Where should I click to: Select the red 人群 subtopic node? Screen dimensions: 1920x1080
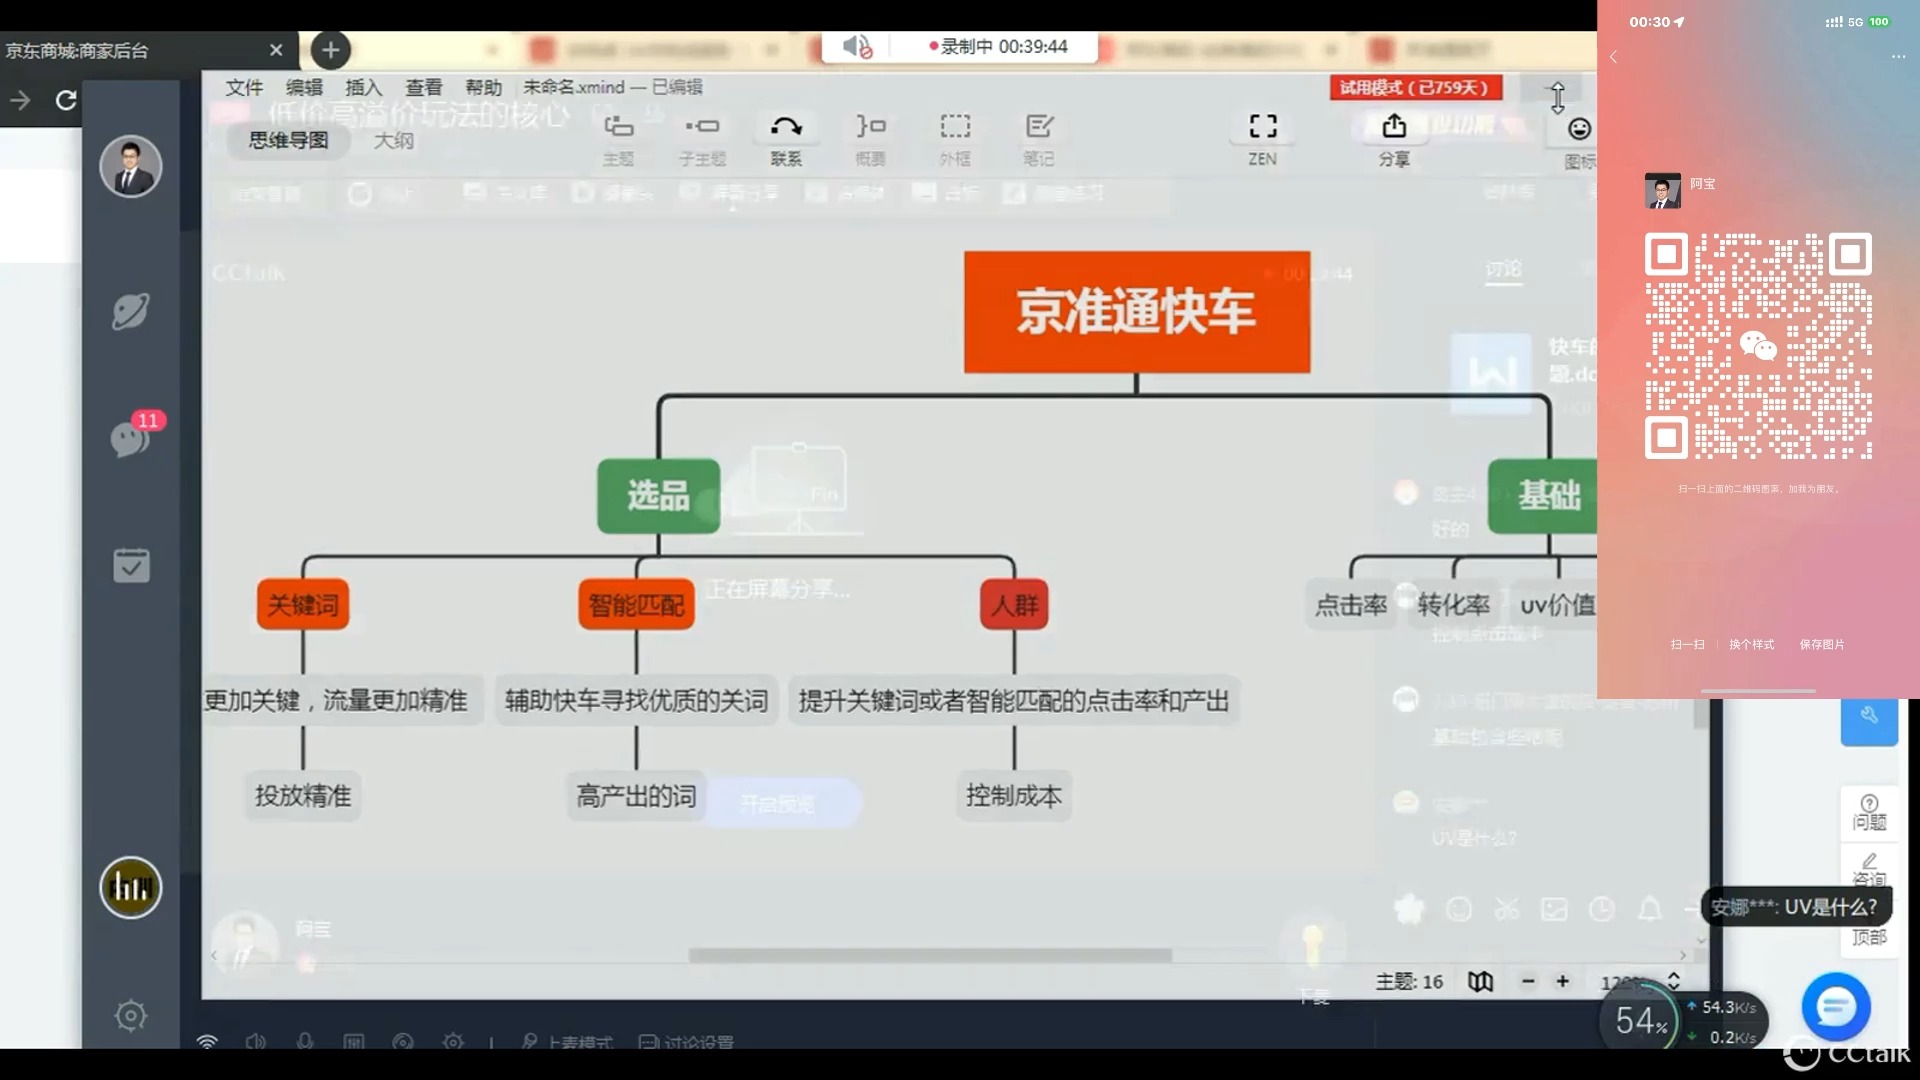click(x=1014, y=604)
